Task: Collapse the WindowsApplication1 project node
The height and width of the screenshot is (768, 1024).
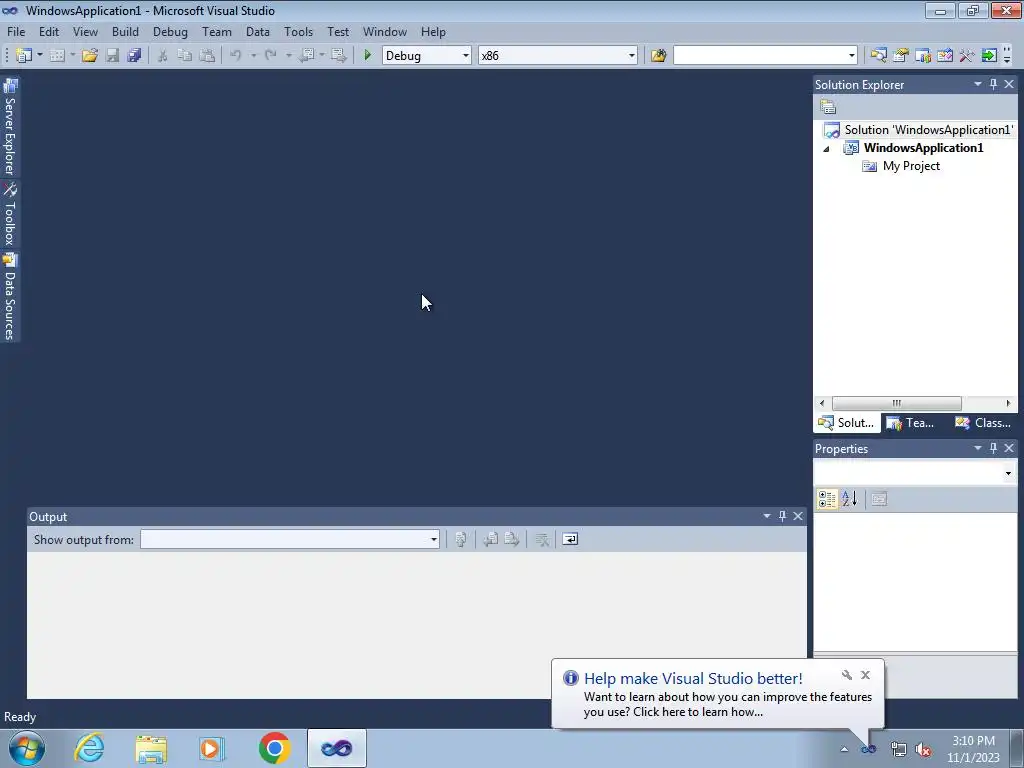Action: [827, 148]
